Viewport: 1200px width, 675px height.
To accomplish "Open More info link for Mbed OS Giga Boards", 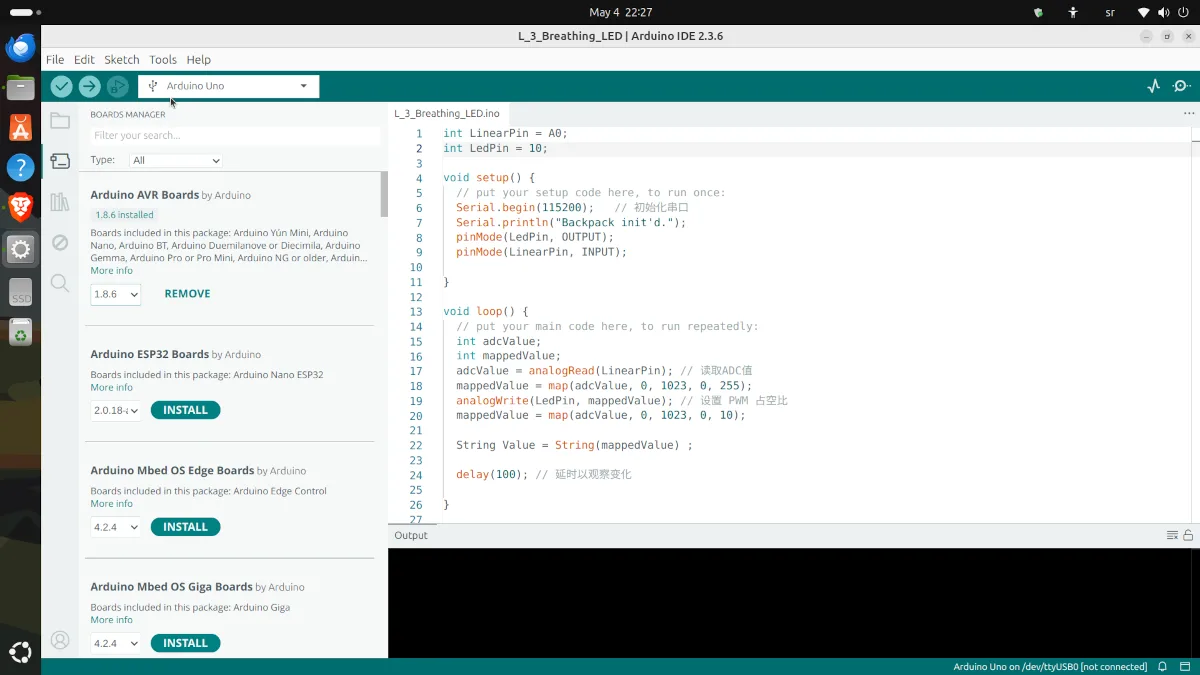I will [x=111, y=620].
